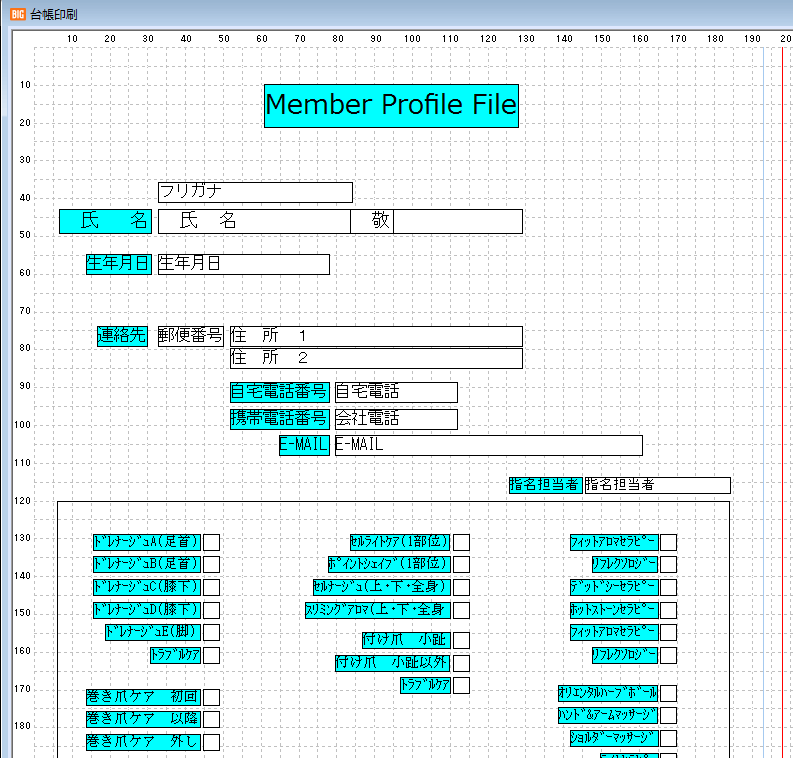Screen dimensions: 793x758
Task: Check the デッドシーセラピー checkbox
Action: click(x=669, y=587)
